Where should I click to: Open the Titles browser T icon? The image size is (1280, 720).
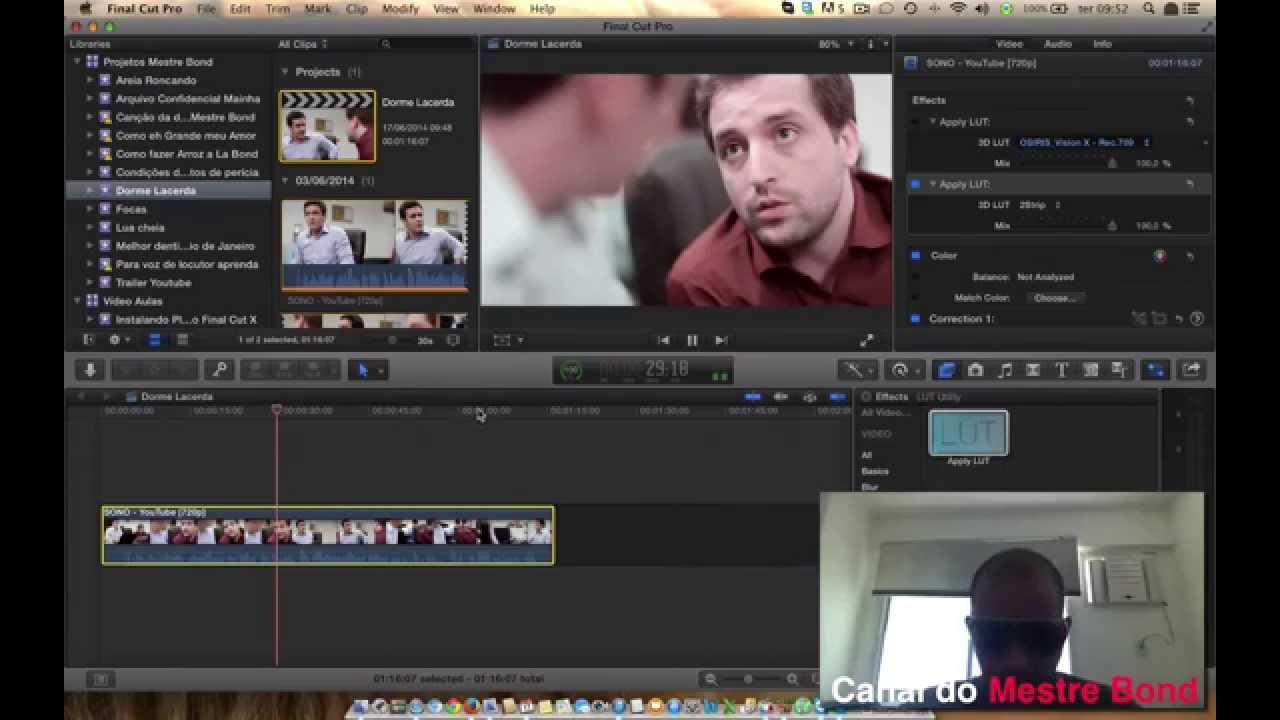pyautogui.click(x=1062, y=370)
